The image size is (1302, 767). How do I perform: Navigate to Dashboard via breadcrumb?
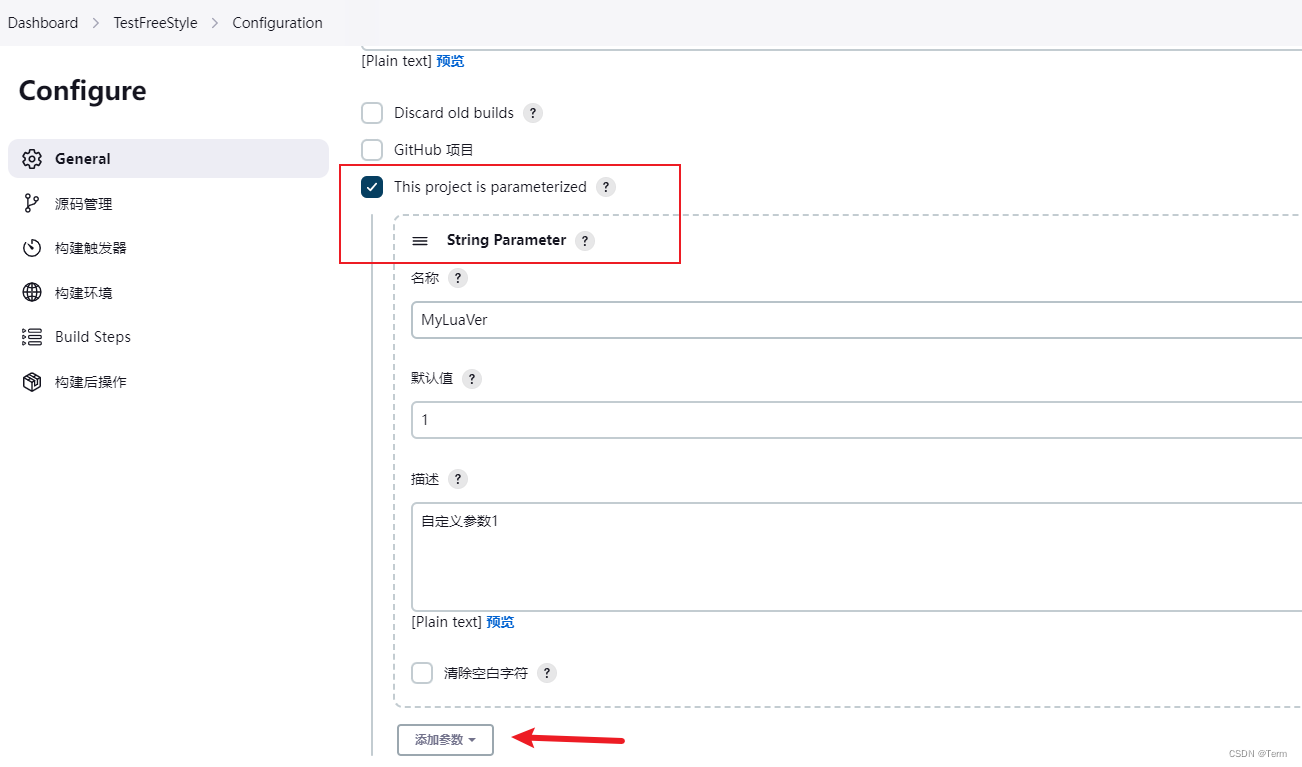42,22
